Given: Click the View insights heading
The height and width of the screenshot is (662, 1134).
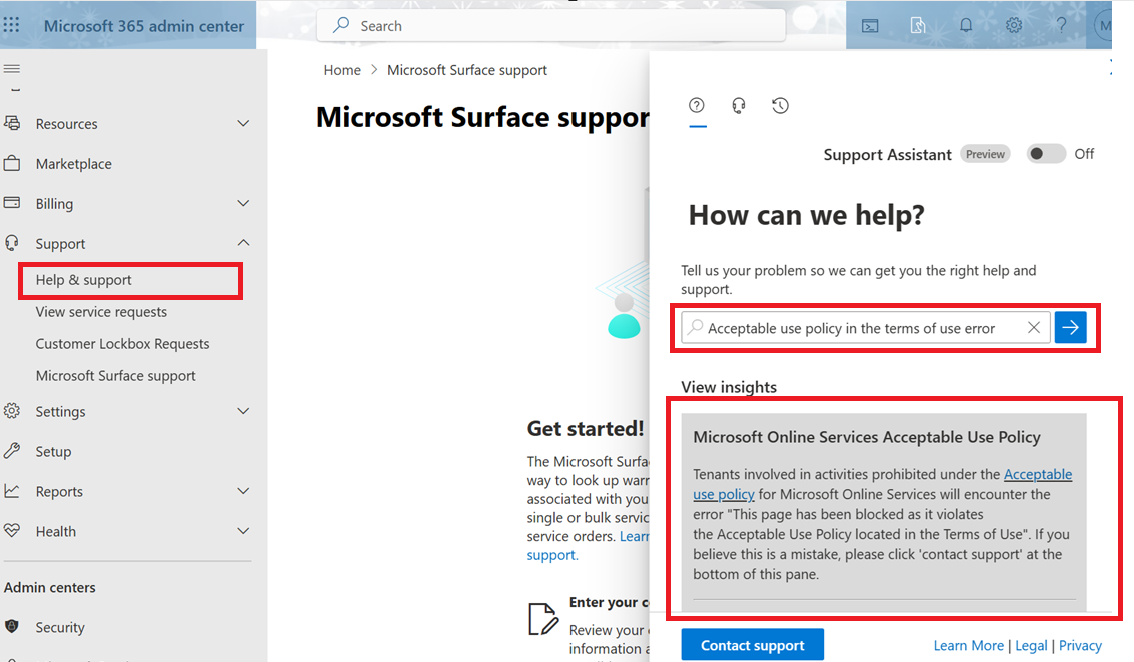Looking at the screenshot, I should [x=729, y=387].
